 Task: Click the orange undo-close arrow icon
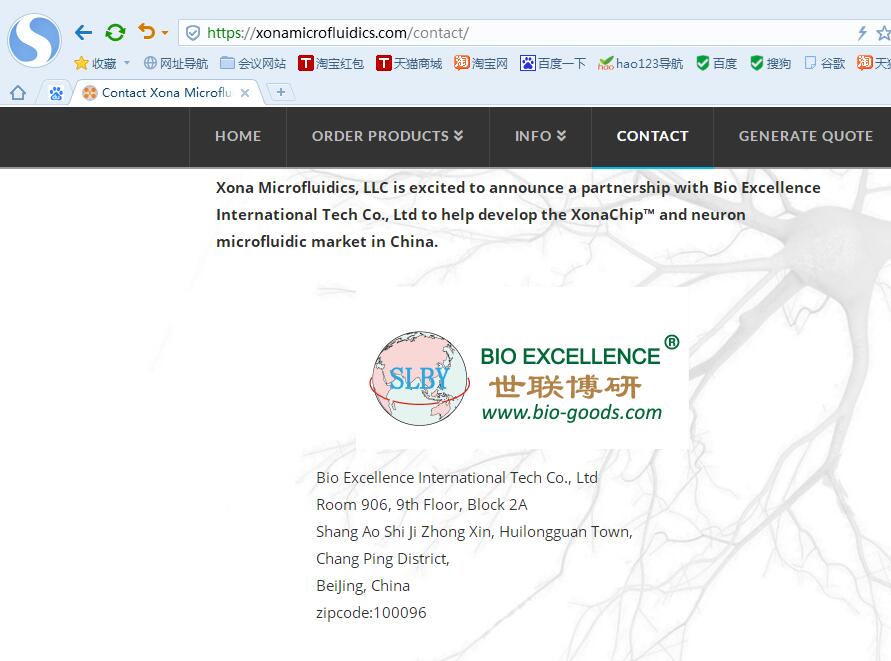[x=147, y=32]
